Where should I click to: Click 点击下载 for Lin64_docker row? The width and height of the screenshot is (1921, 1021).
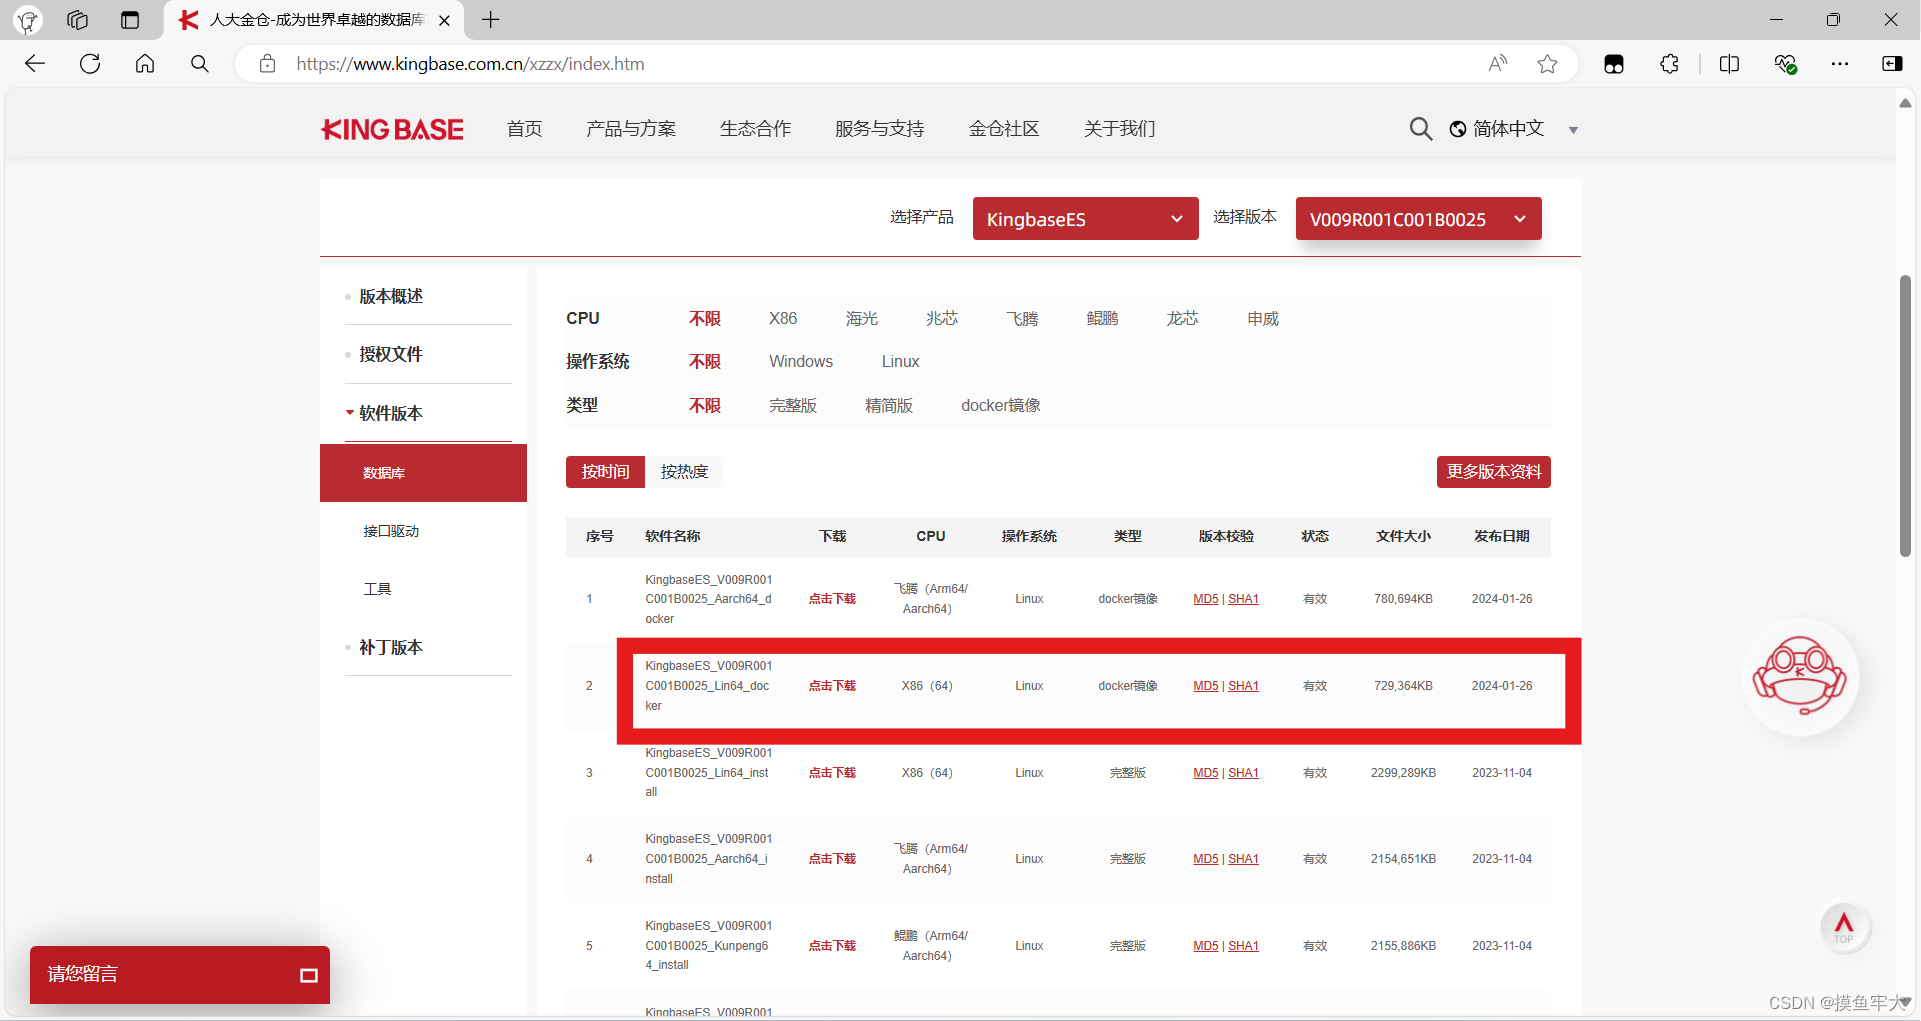[832, 686]
